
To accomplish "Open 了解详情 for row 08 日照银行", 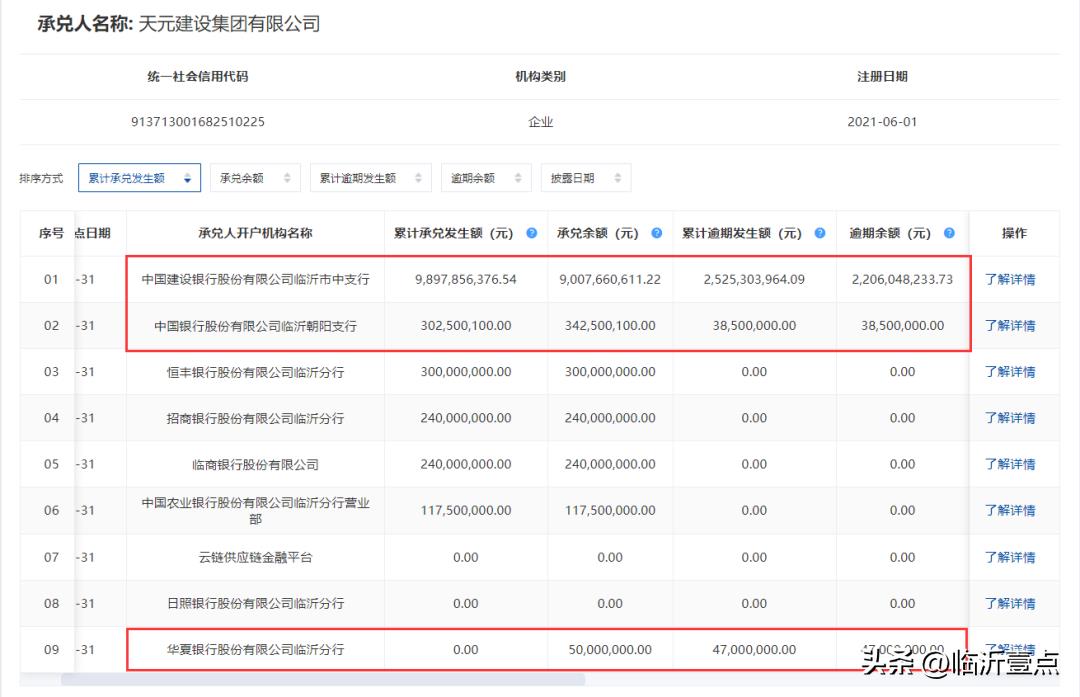I will tap(1010, 603).
